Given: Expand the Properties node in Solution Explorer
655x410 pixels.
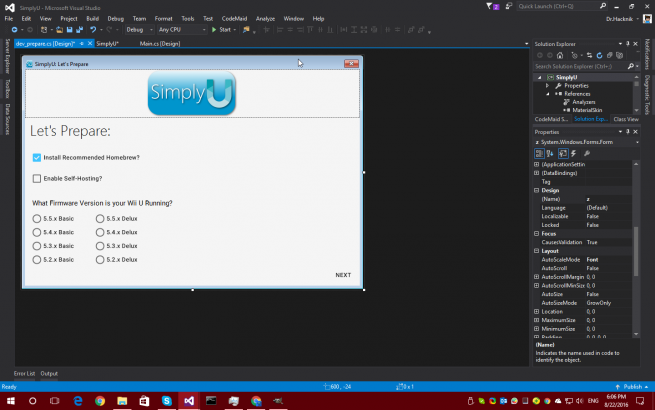Looking at the screenshot, I should pyautogui.click(x=547, y=86).
